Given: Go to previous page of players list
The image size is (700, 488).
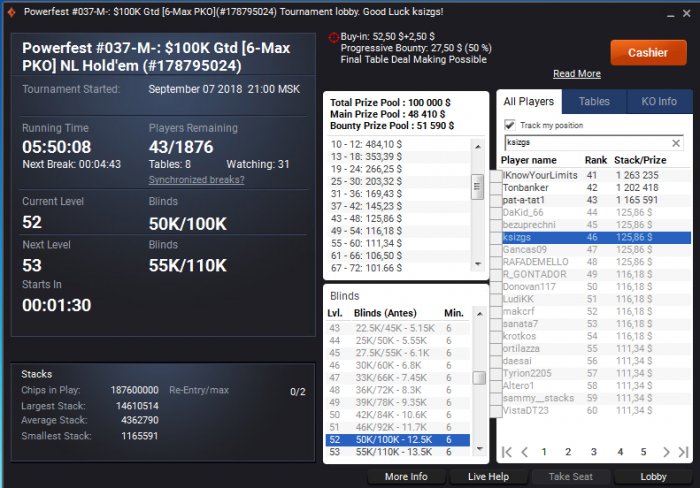Looking at the screenshot, I should tap(525, 452).
